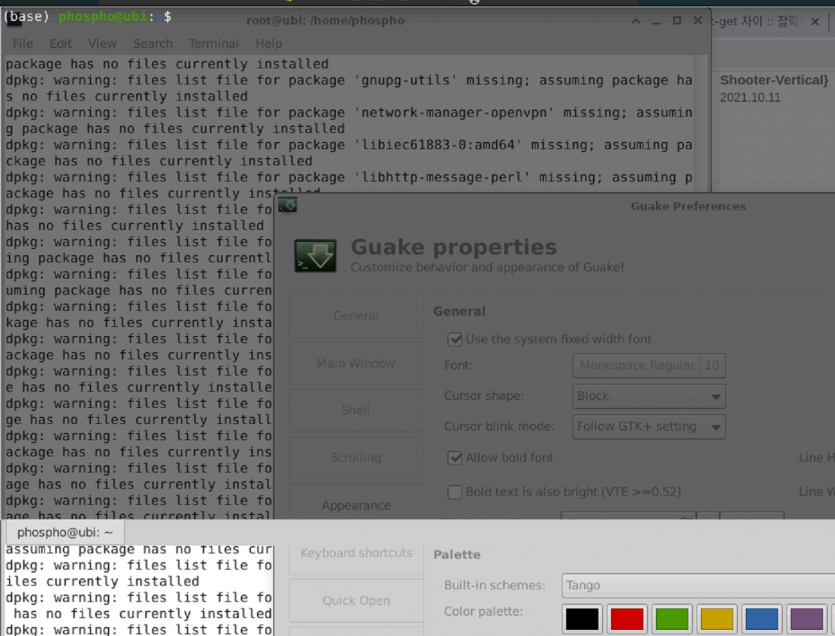Viewport: 835px width, 636px height.
Task: Open the Cursor shape Block dropdown
Action: pos(649,396)
